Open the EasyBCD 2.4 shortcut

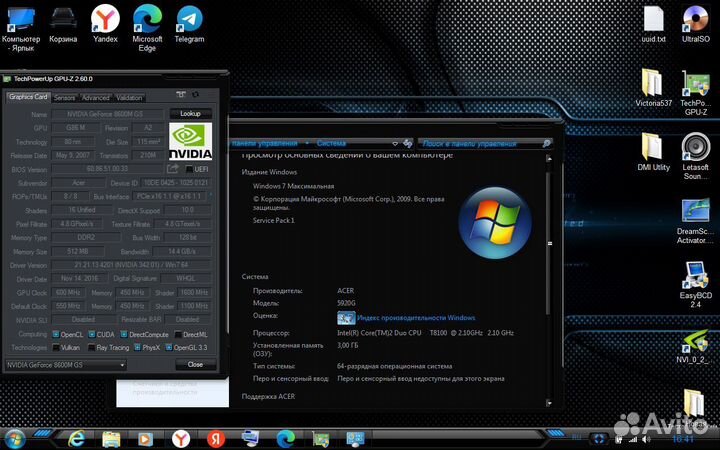tap(695, 284)
